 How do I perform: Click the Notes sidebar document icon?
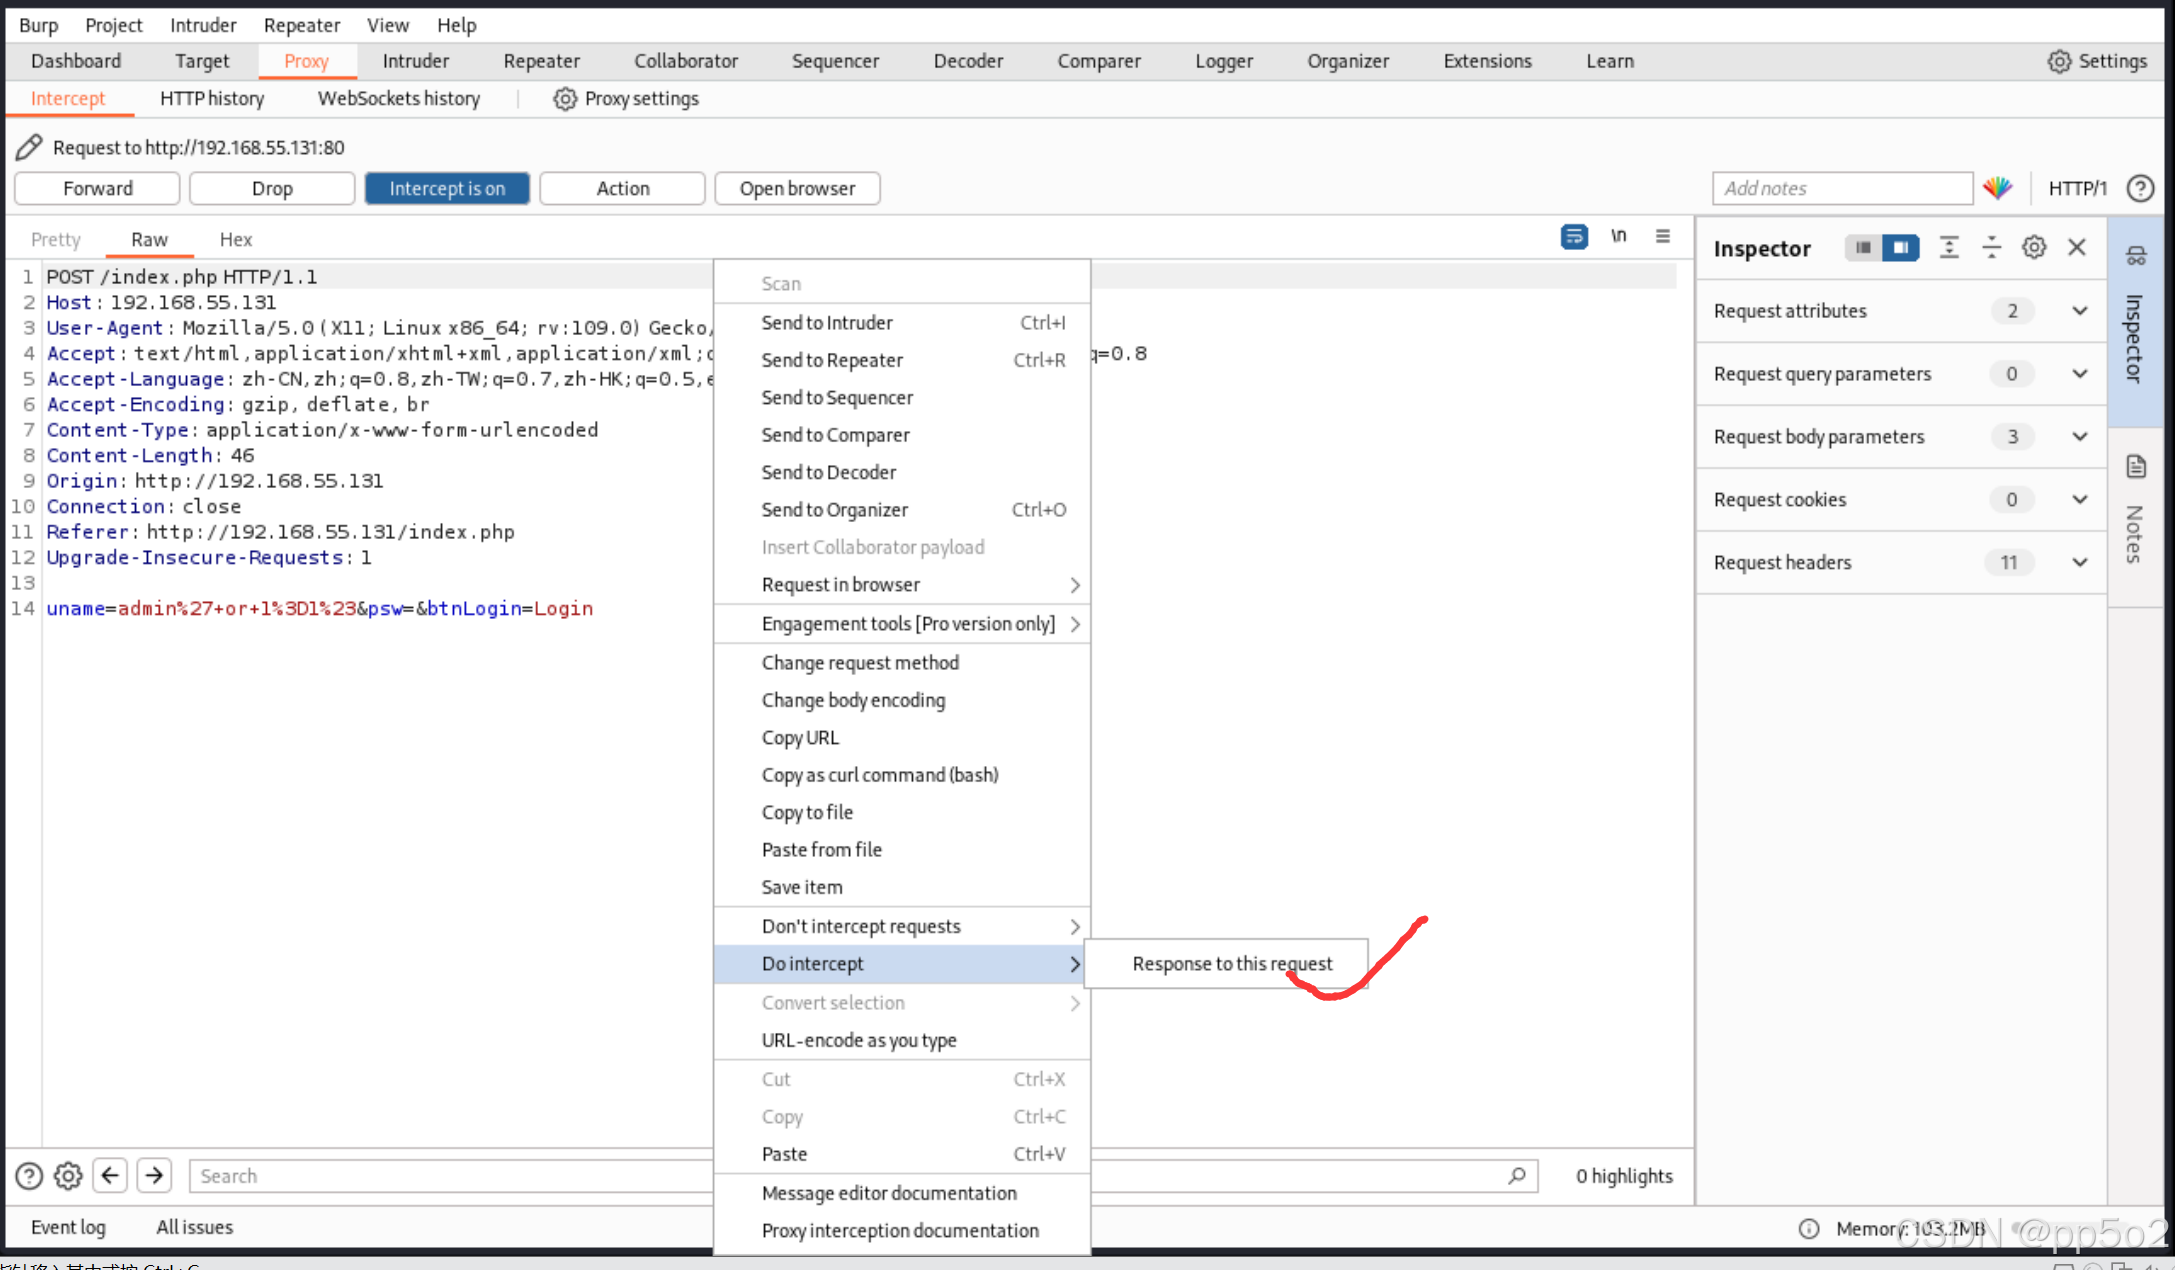click(2136, 467)
